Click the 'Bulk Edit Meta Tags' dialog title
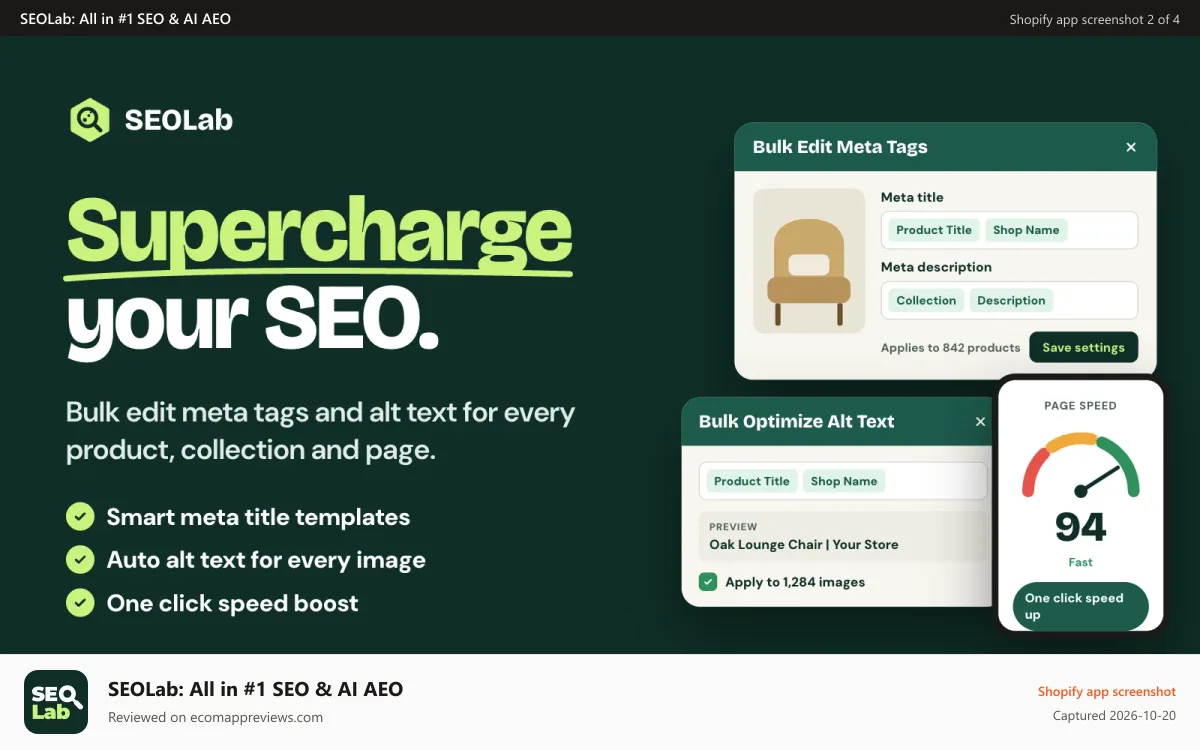Viewport: 1200px width, 750px height. click(840, 147)
